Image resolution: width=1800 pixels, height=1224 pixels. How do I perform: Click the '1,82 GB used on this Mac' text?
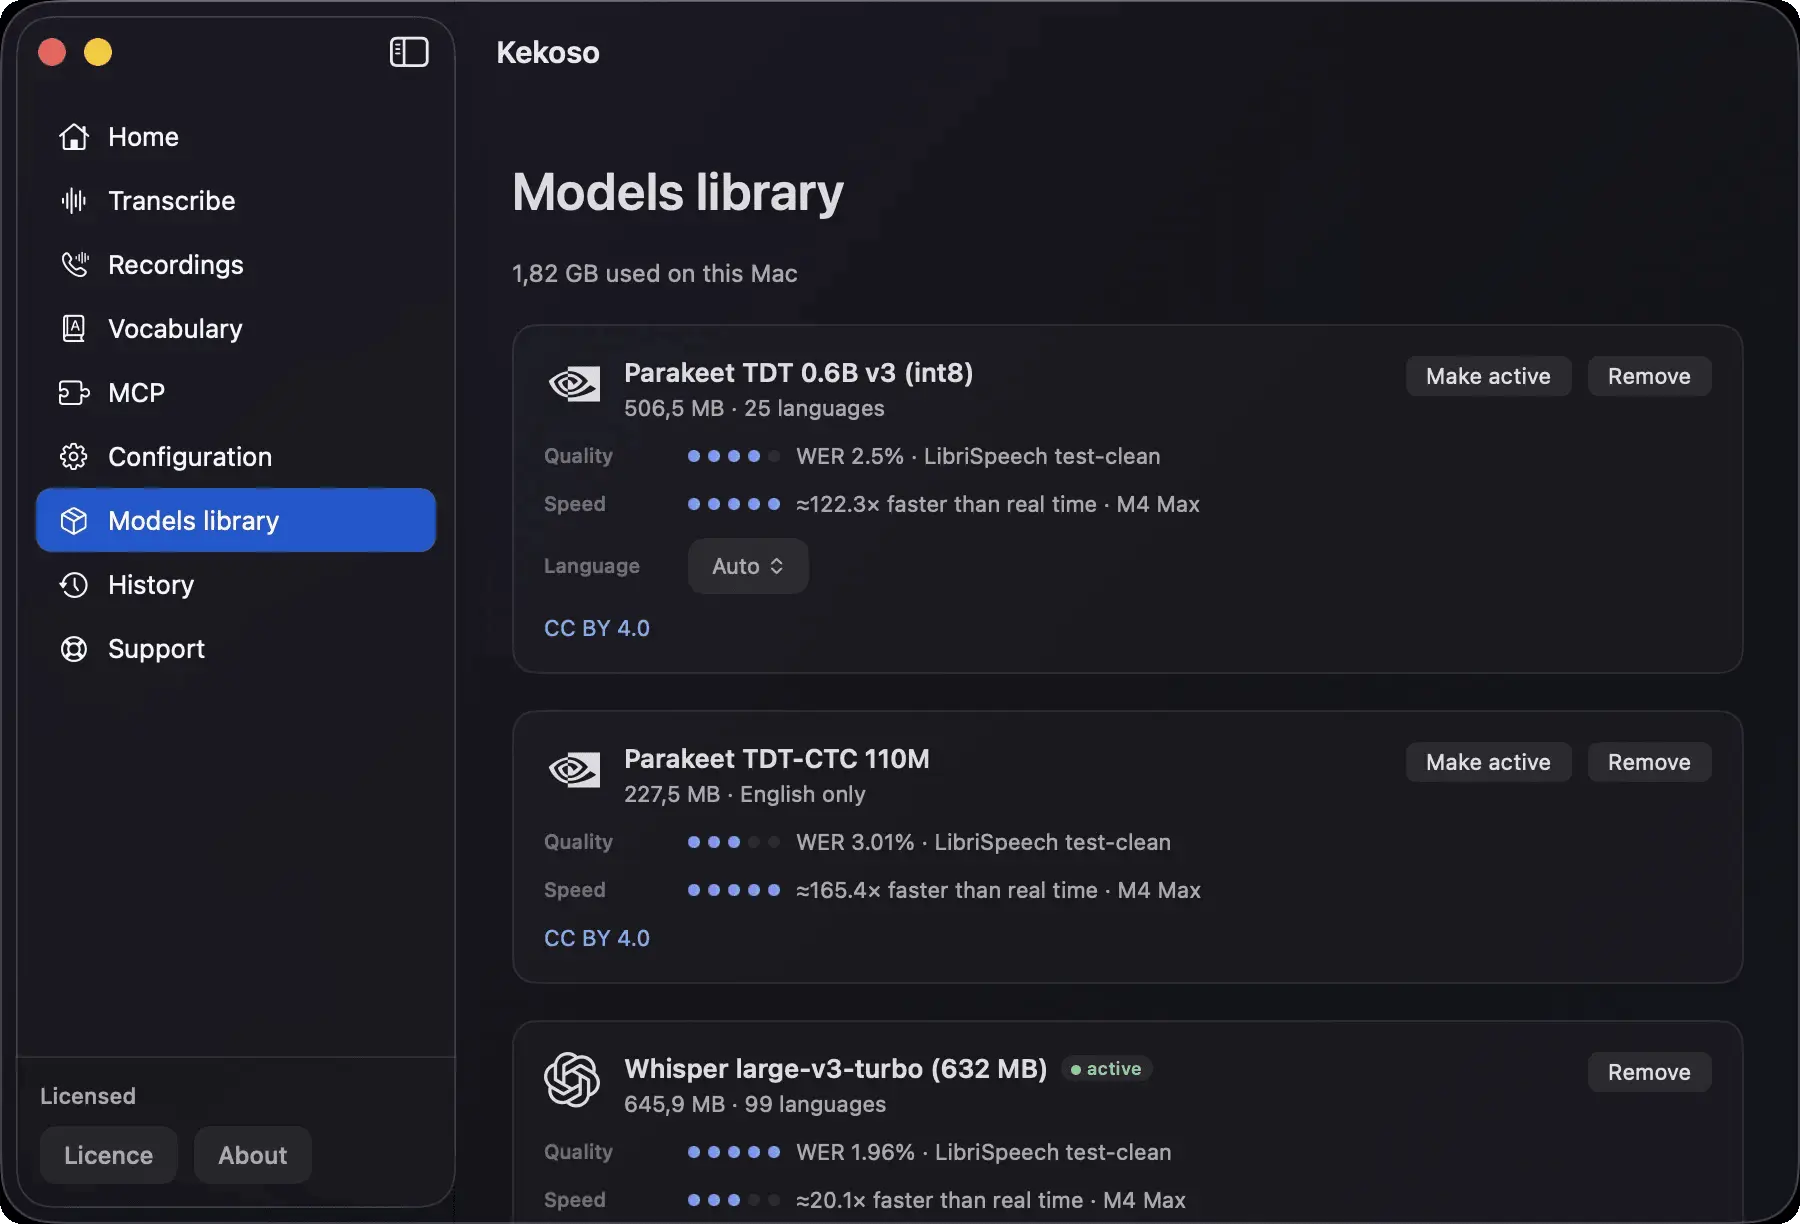pos(655,273)
